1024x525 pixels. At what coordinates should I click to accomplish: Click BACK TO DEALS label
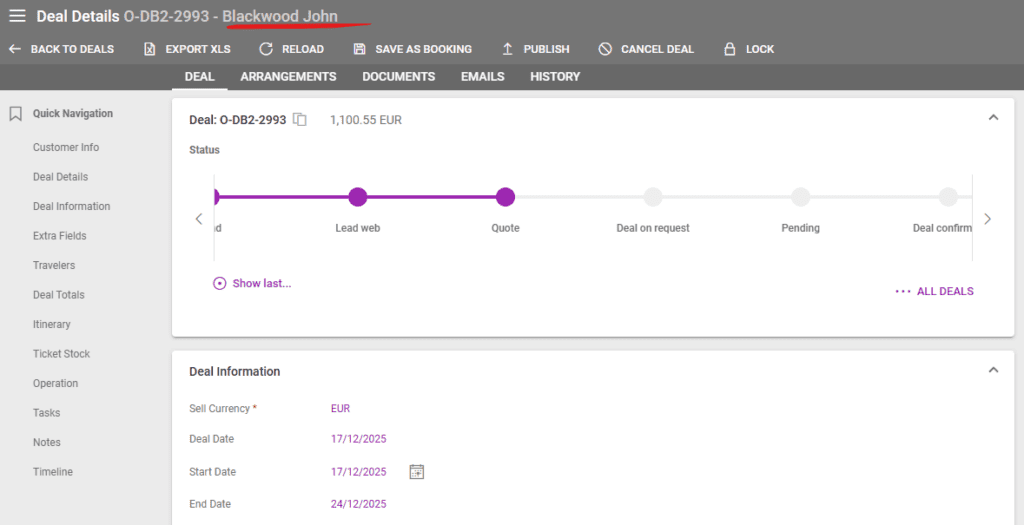coord(72,49)
